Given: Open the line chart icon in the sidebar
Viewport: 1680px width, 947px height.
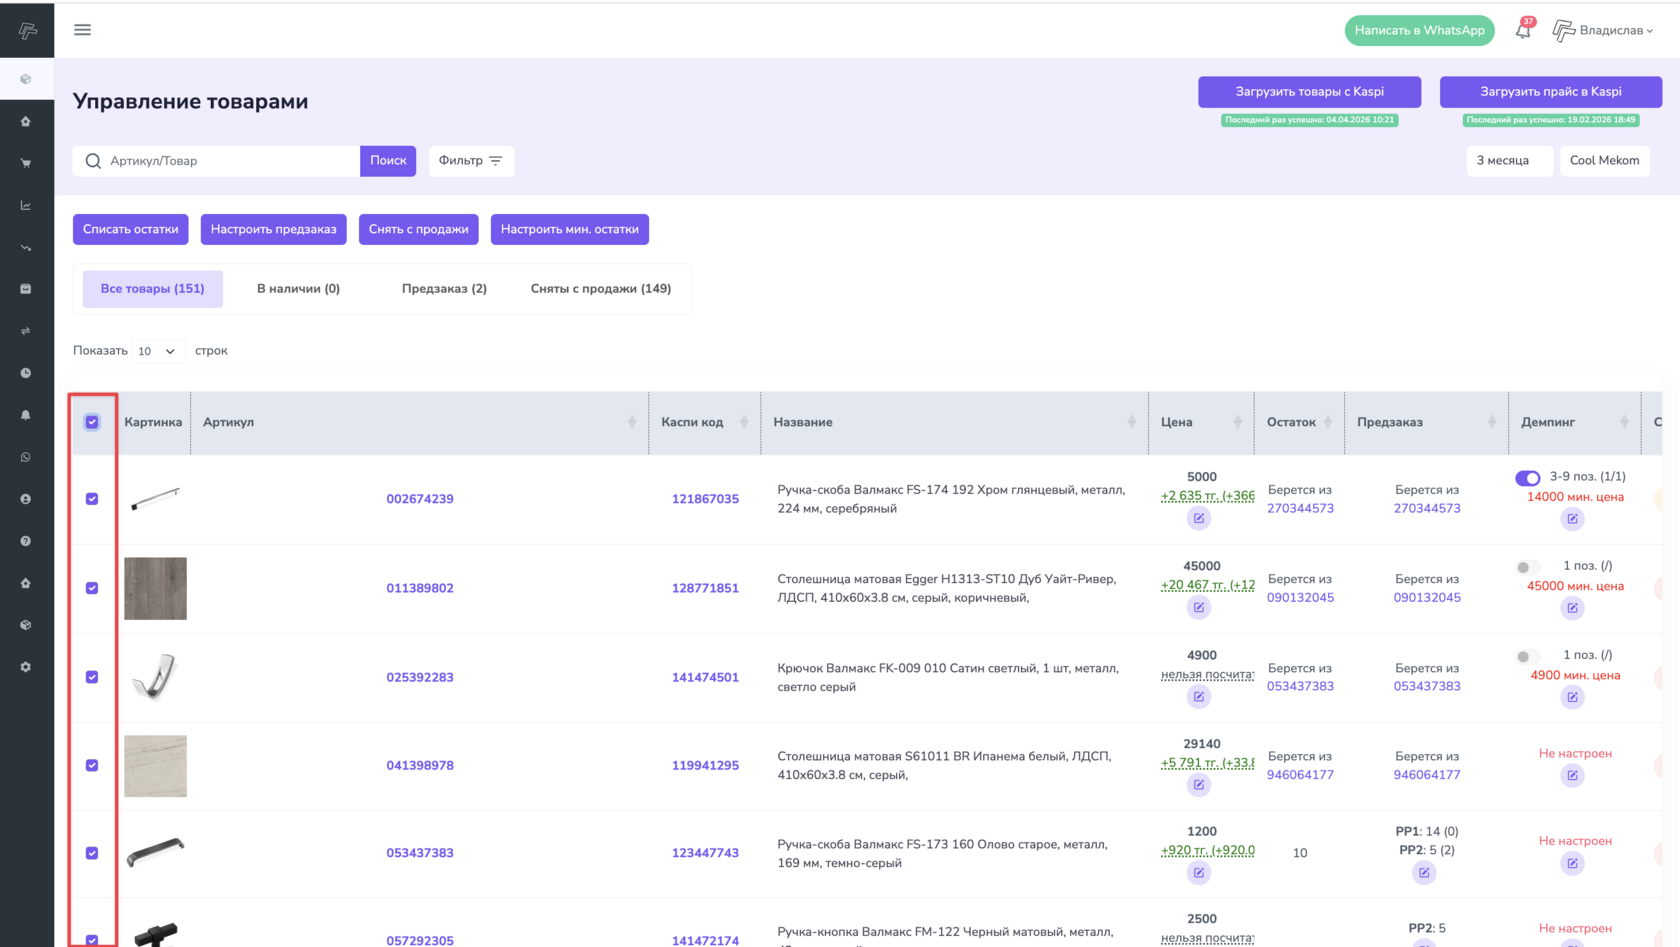Looking at the screenshot, I should point(26,205).
